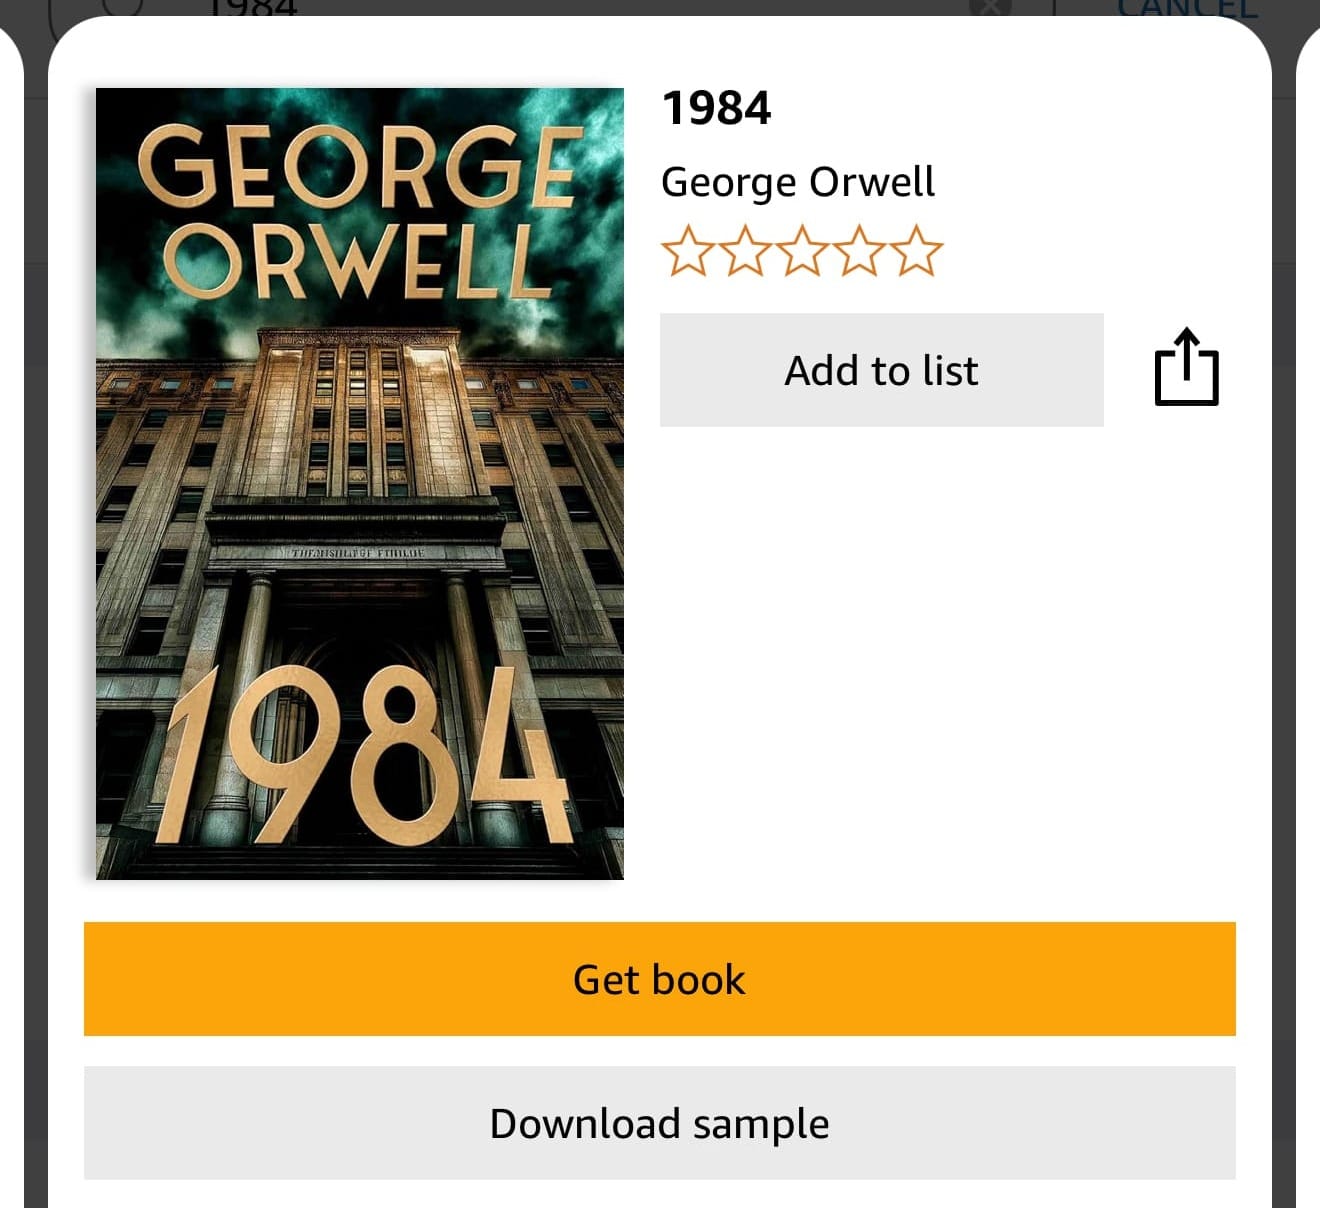Click the Add to list button
1320x1208 pixels.
pos(881,370)
